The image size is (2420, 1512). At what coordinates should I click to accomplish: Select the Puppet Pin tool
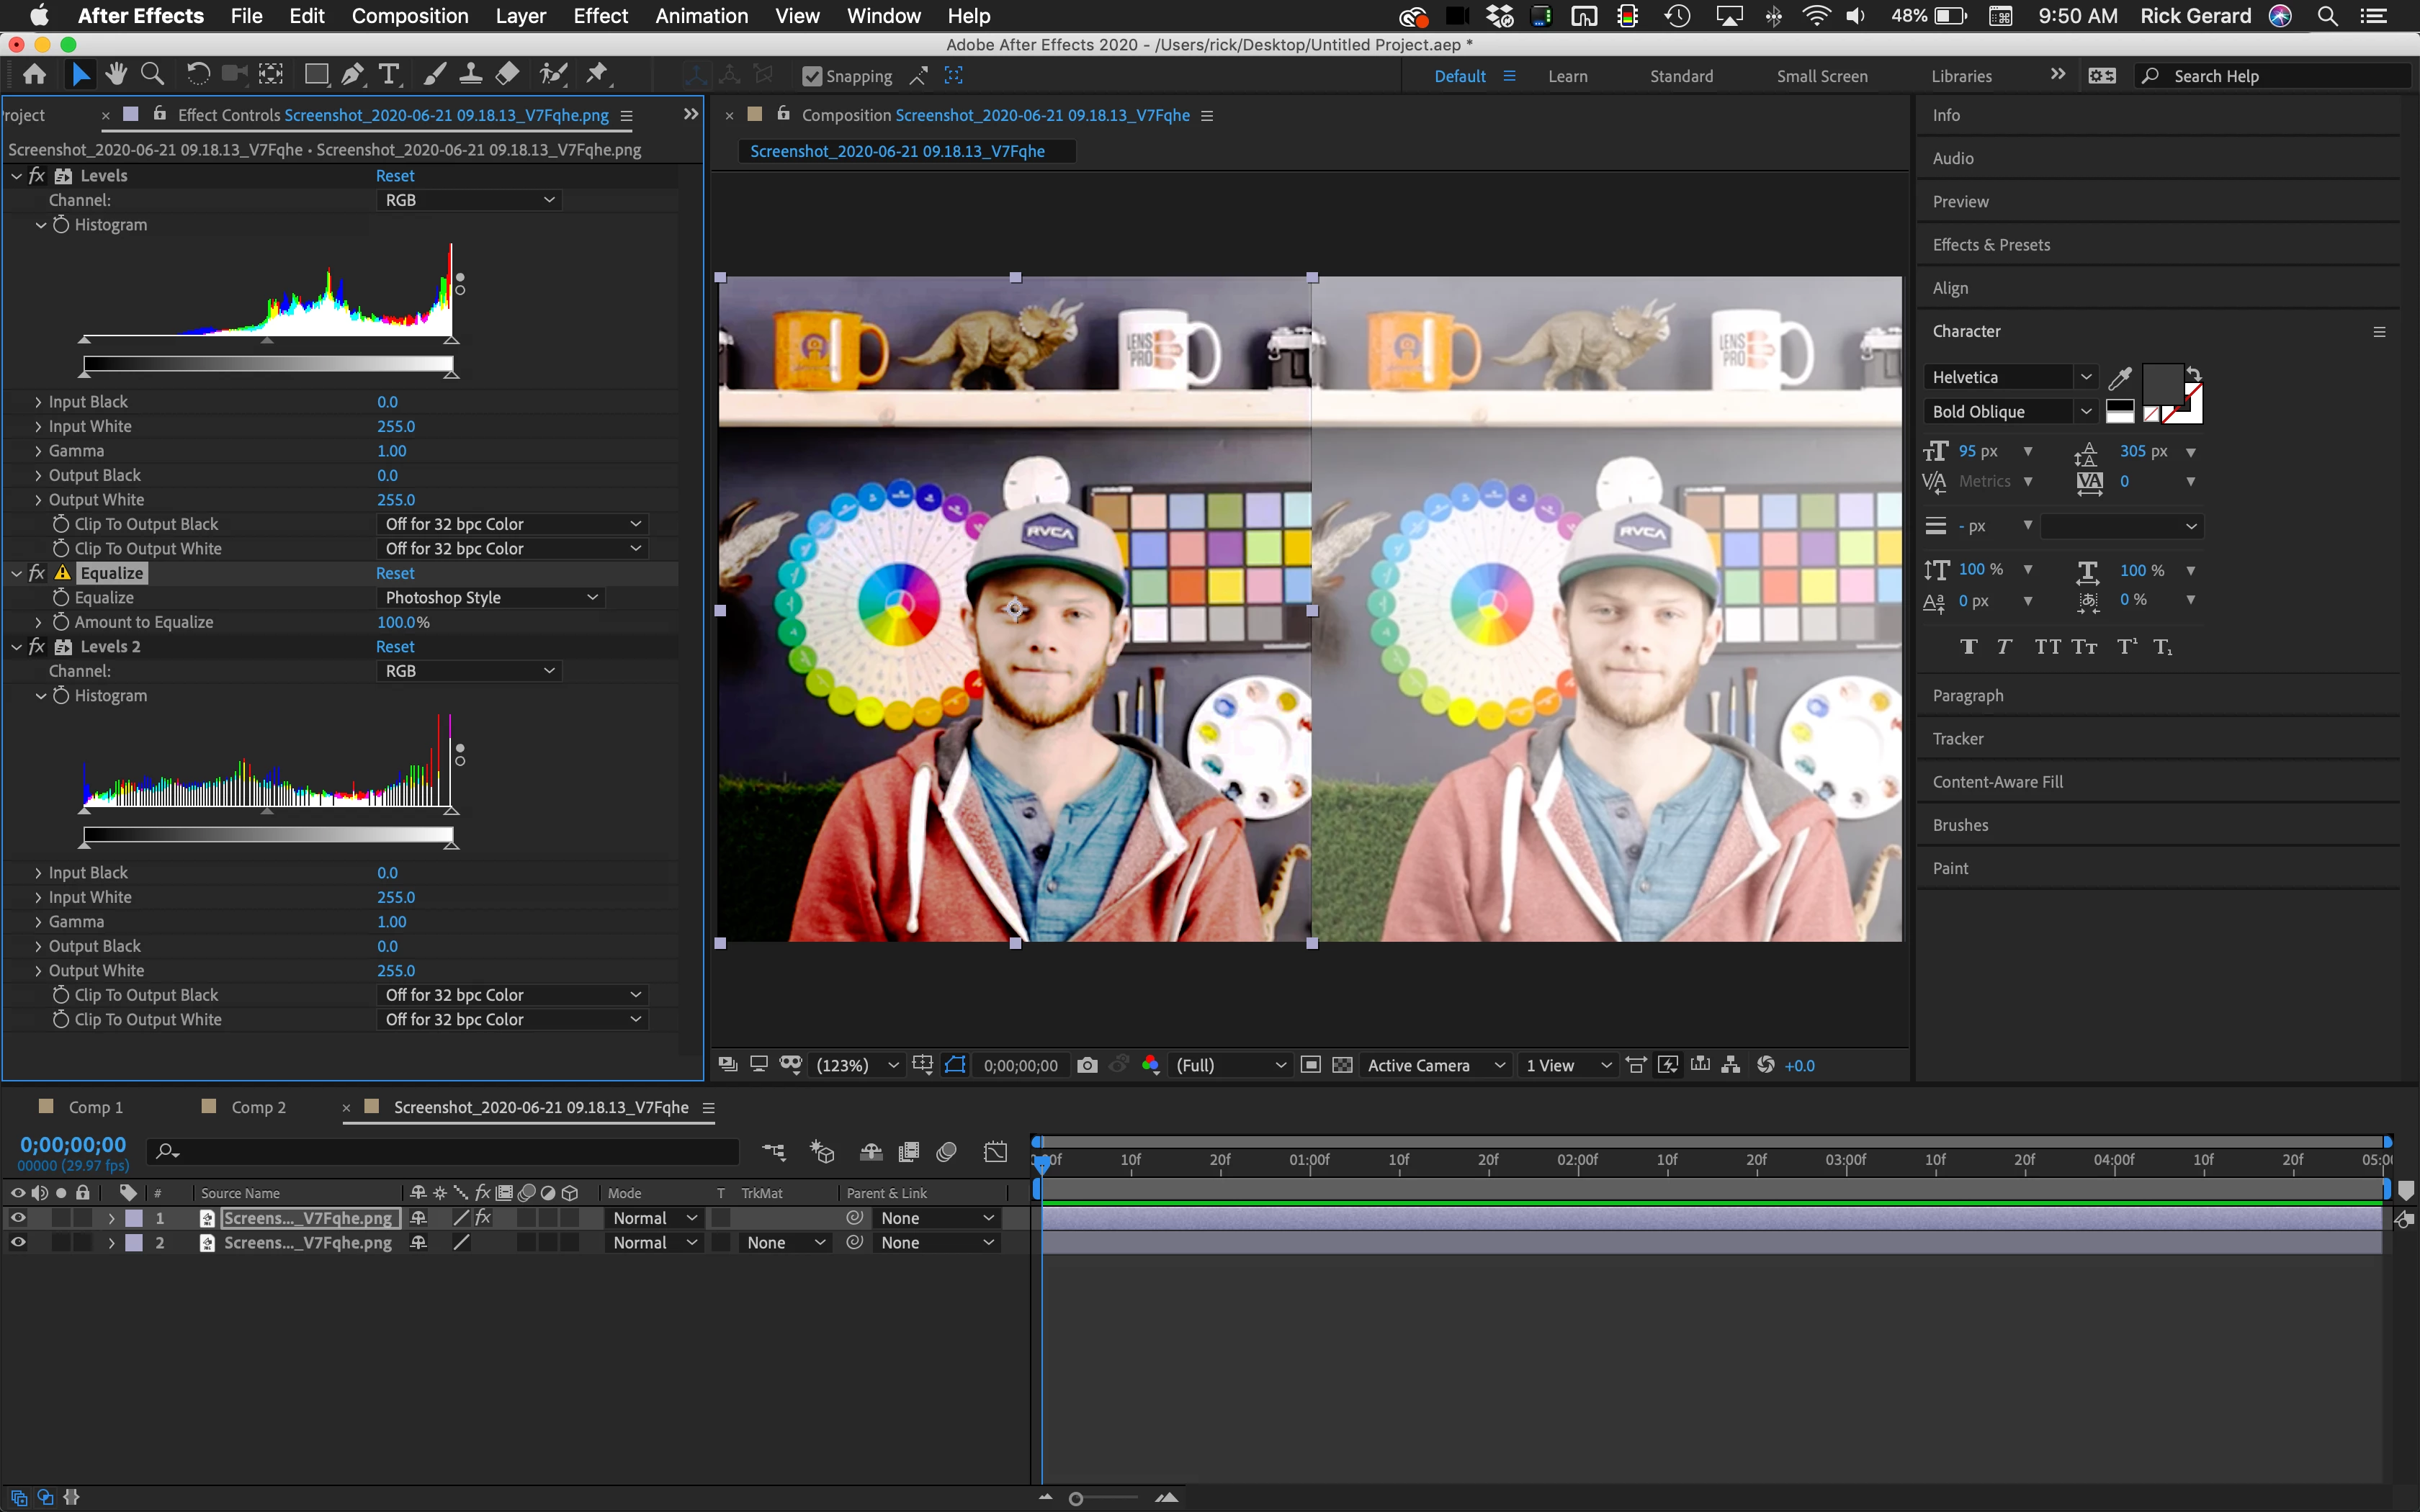(597, 74)
